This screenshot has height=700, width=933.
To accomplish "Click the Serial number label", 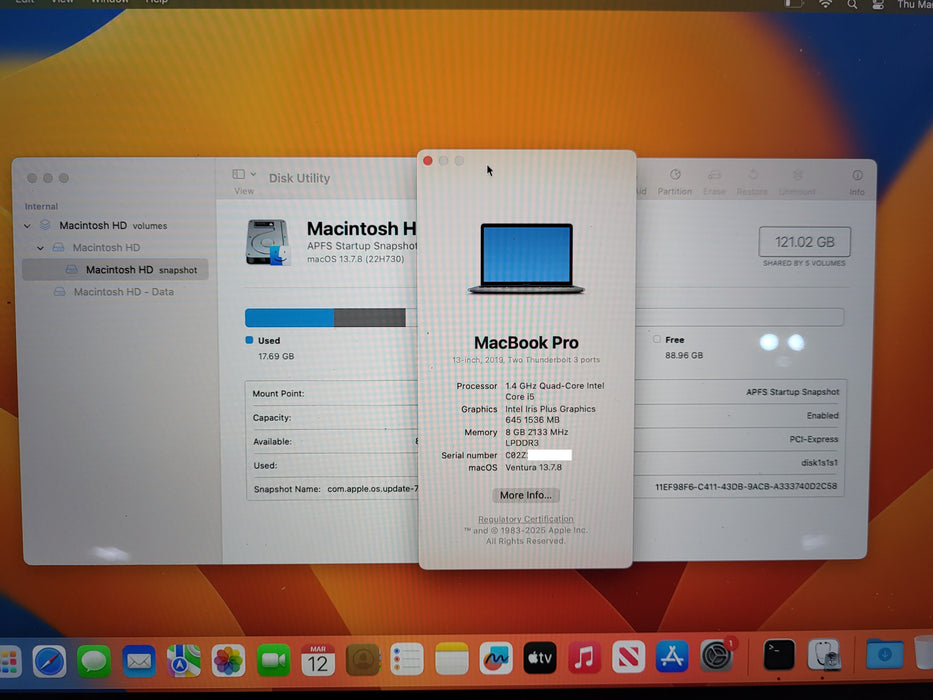I will tap(469, 455).
